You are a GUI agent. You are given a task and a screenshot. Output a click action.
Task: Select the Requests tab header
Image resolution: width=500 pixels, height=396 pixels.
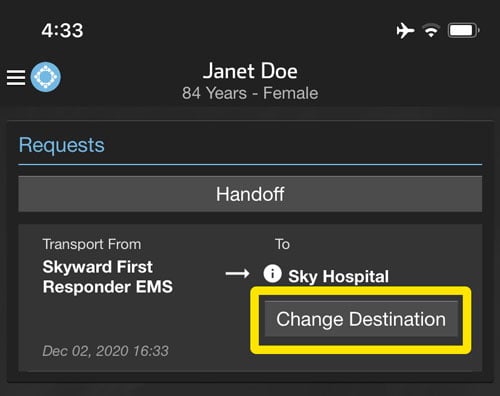(x=62, y=145)
